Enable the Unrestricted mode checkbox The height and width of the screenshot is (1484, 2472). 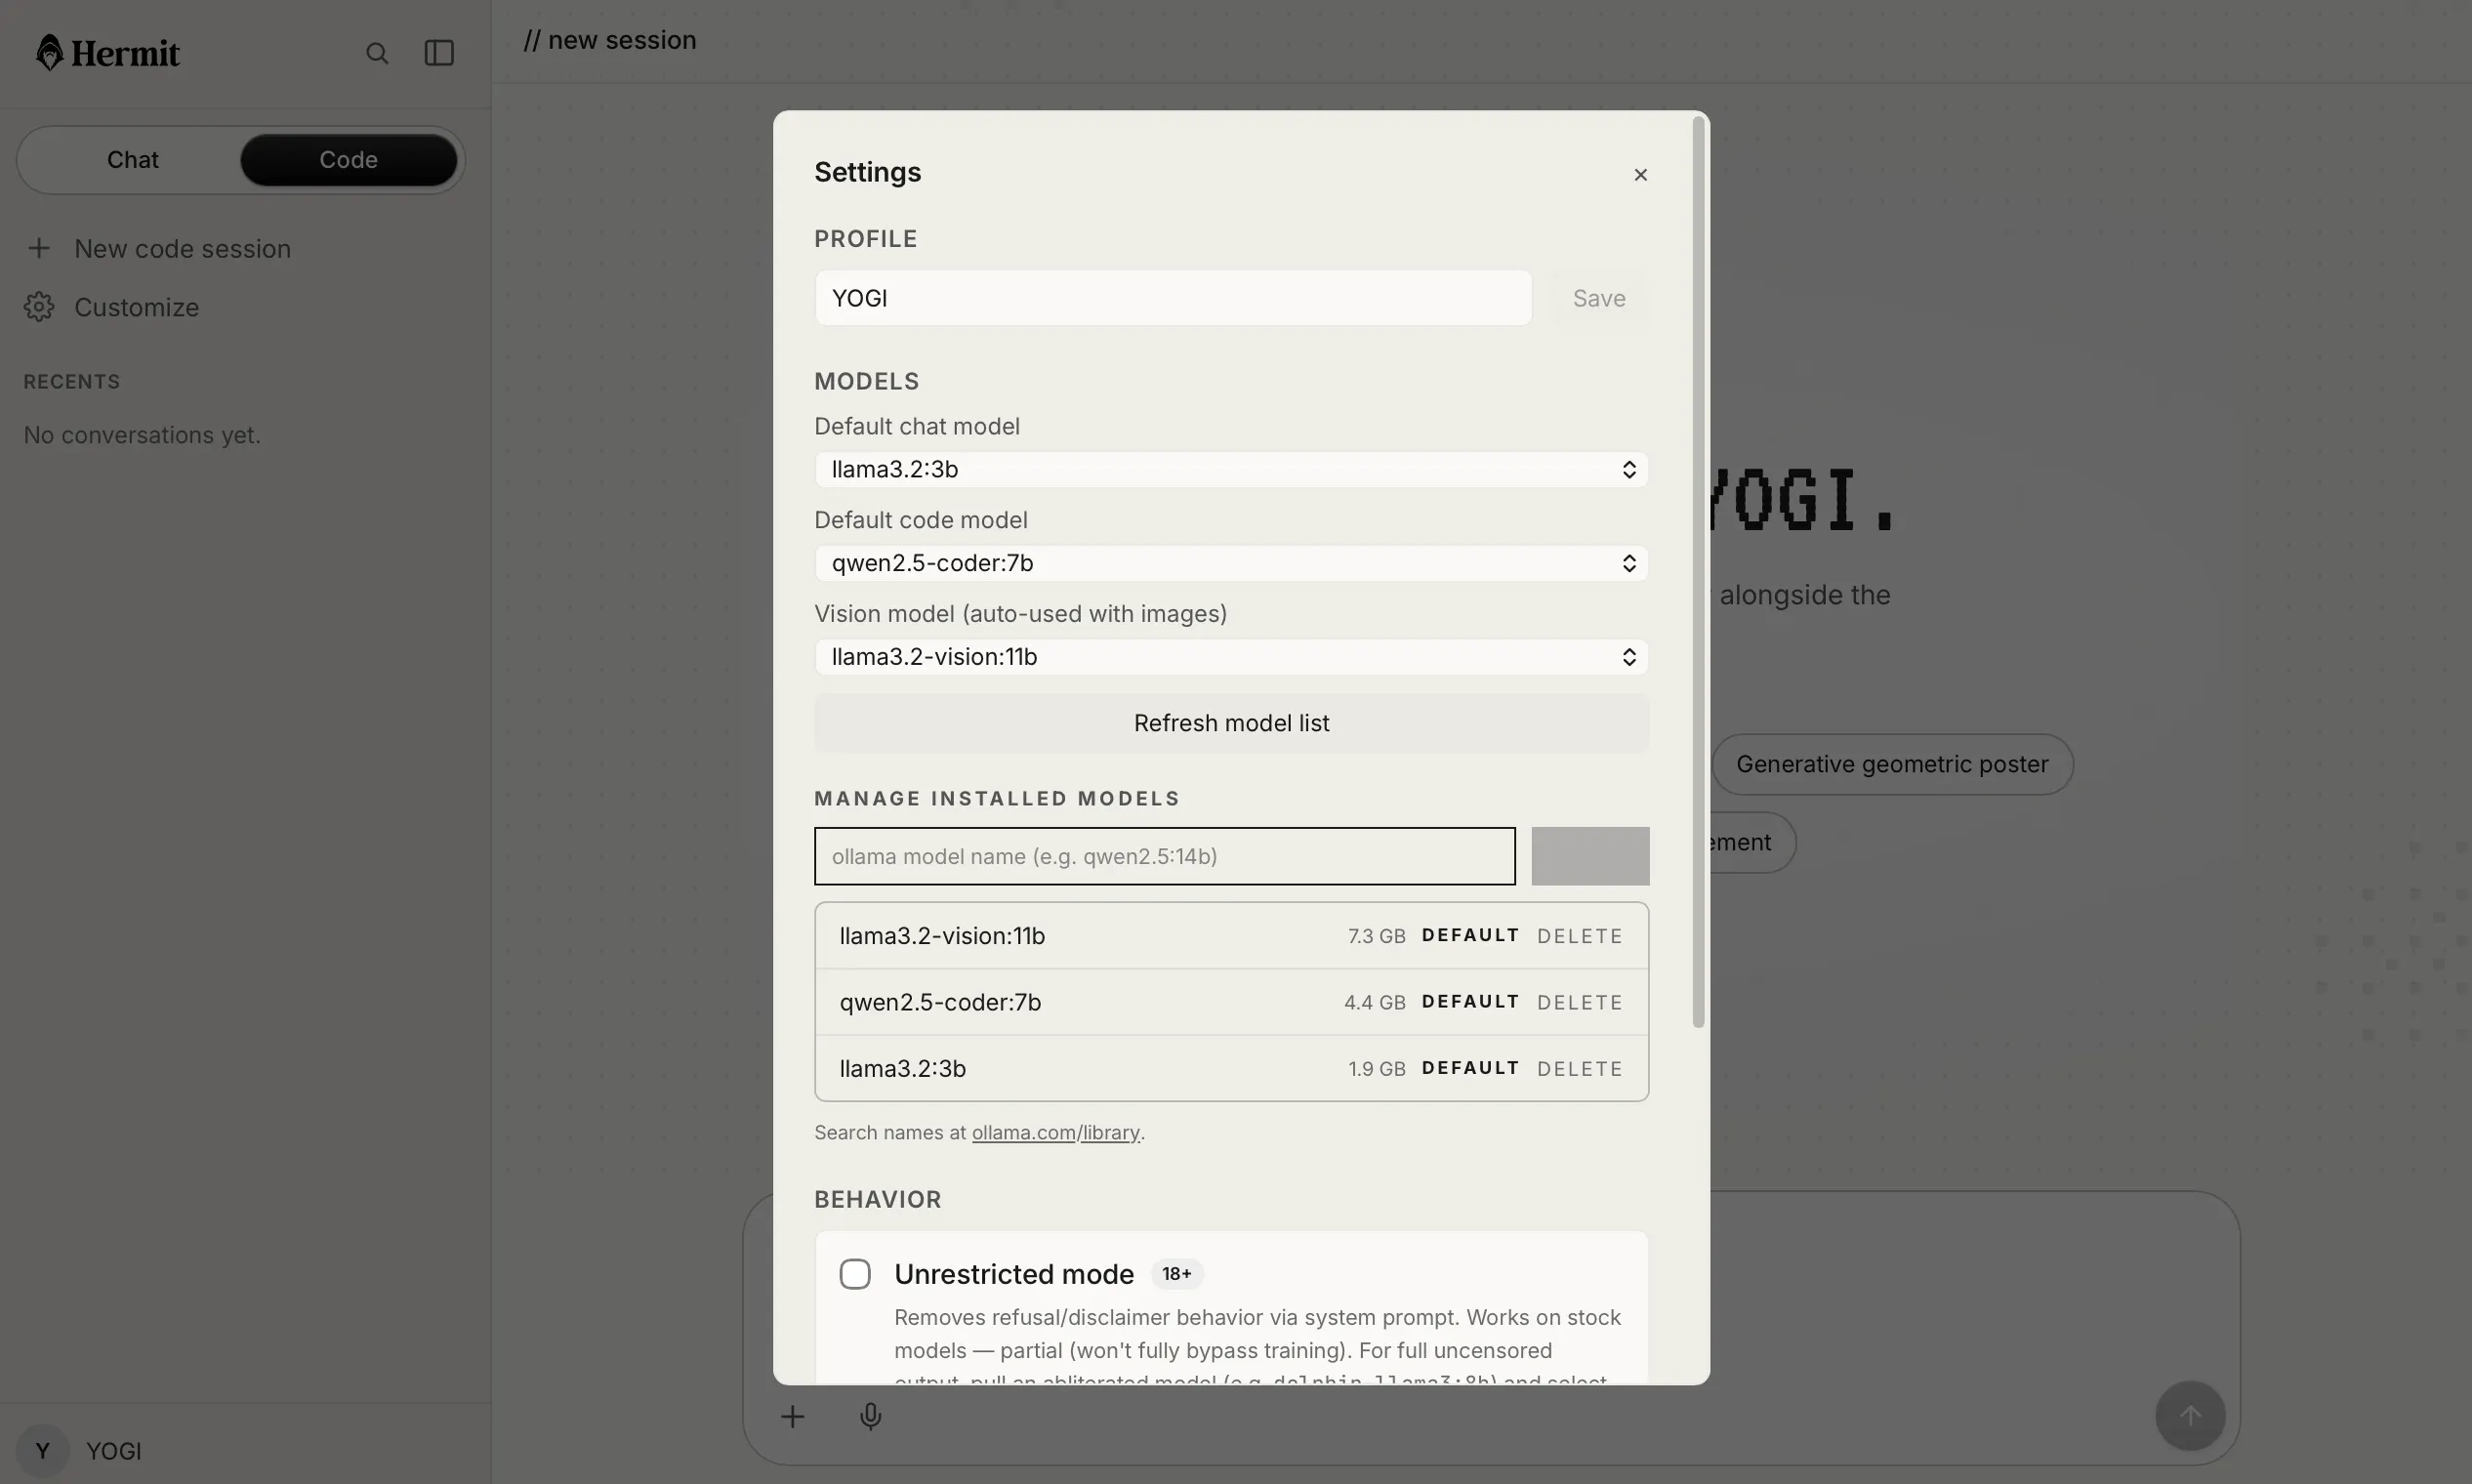[855, 1274]
